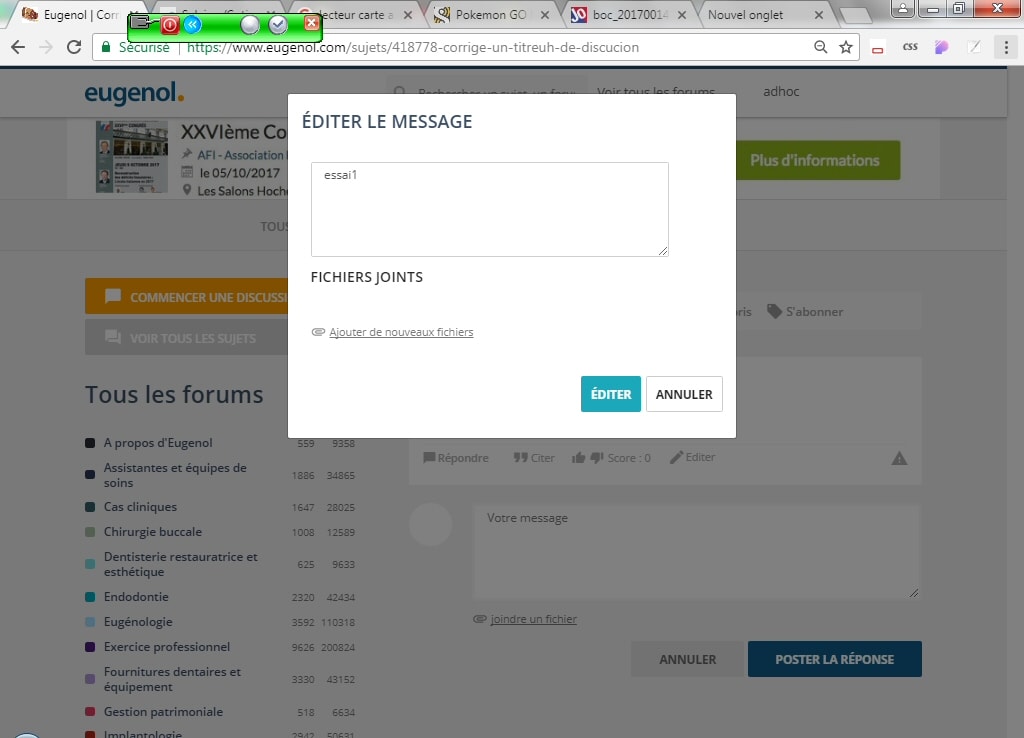Viewport: 1024px width, 738px height.
Task: Open the boc_20170014 tab
Action: coord(625,15)
